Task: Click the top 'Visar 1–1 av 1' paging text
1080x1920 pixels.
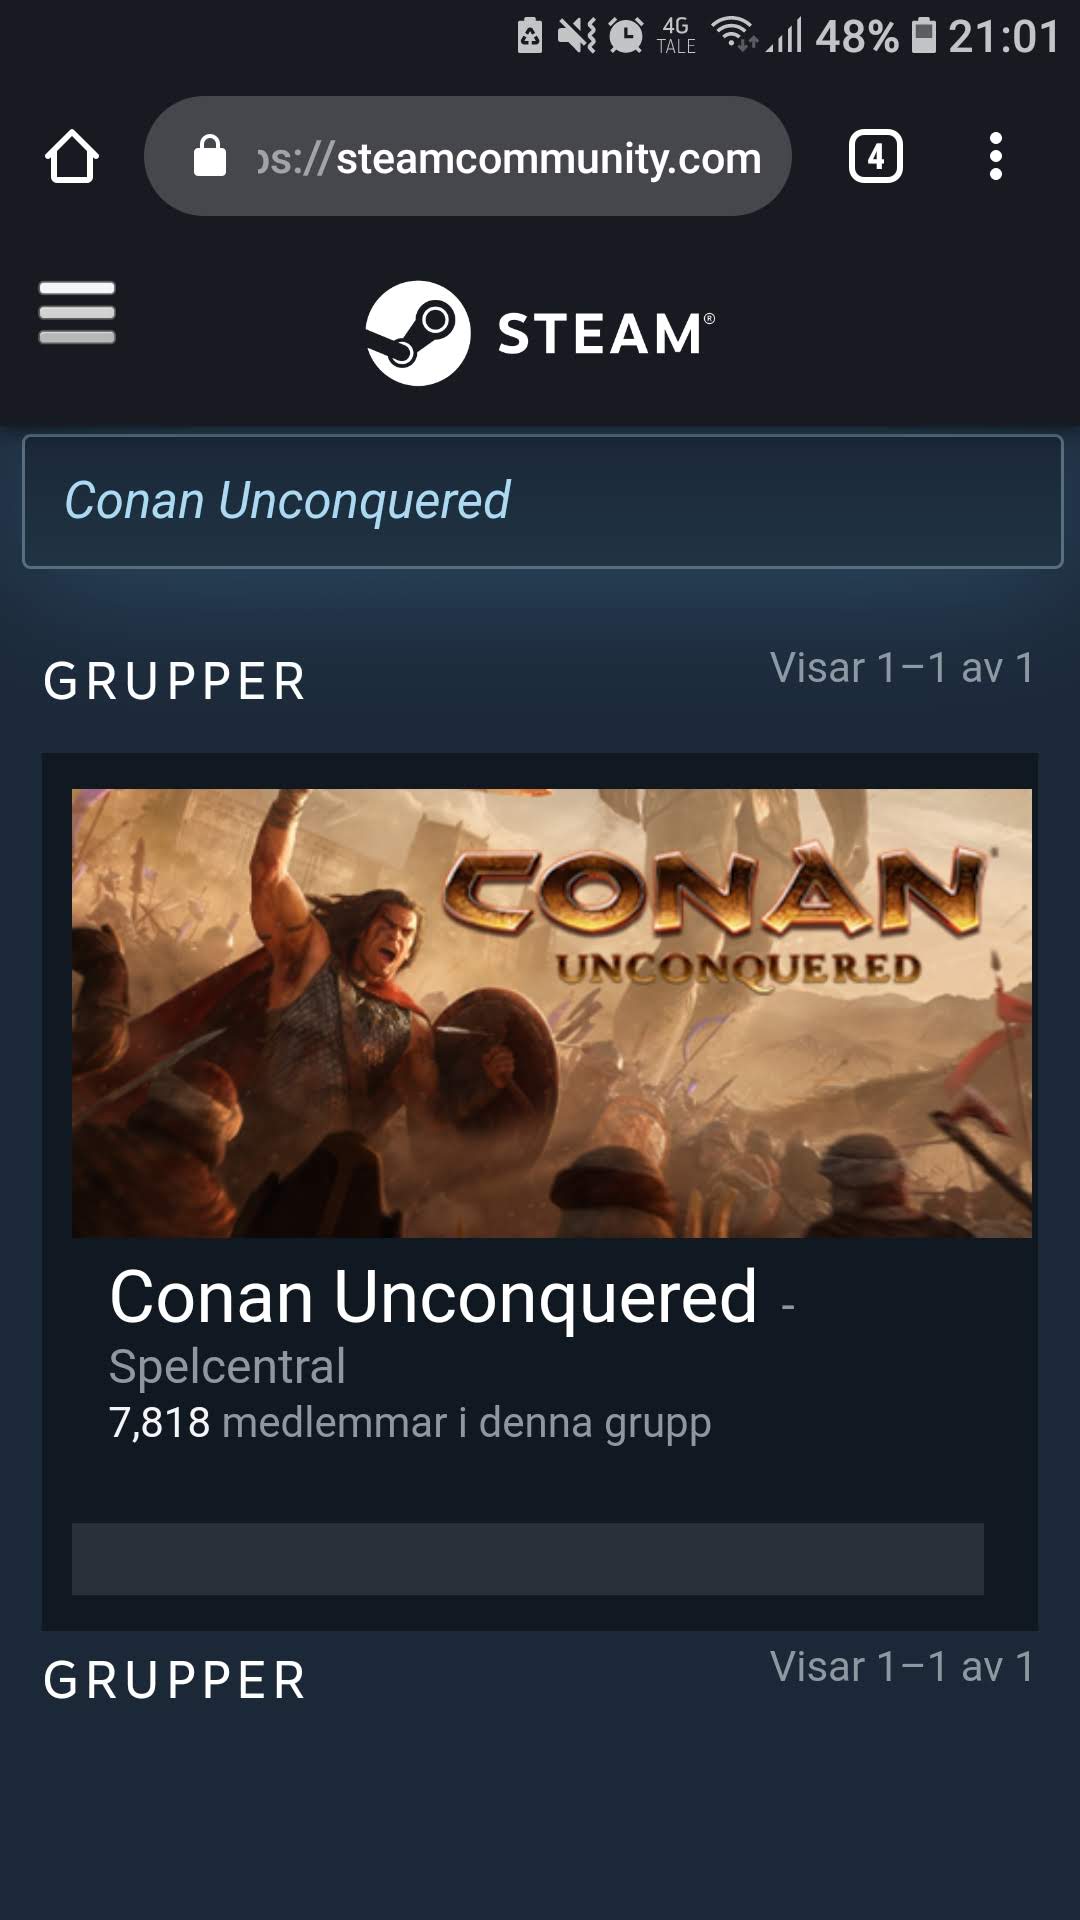Action: pyautogui.click(x=902, y=668)
